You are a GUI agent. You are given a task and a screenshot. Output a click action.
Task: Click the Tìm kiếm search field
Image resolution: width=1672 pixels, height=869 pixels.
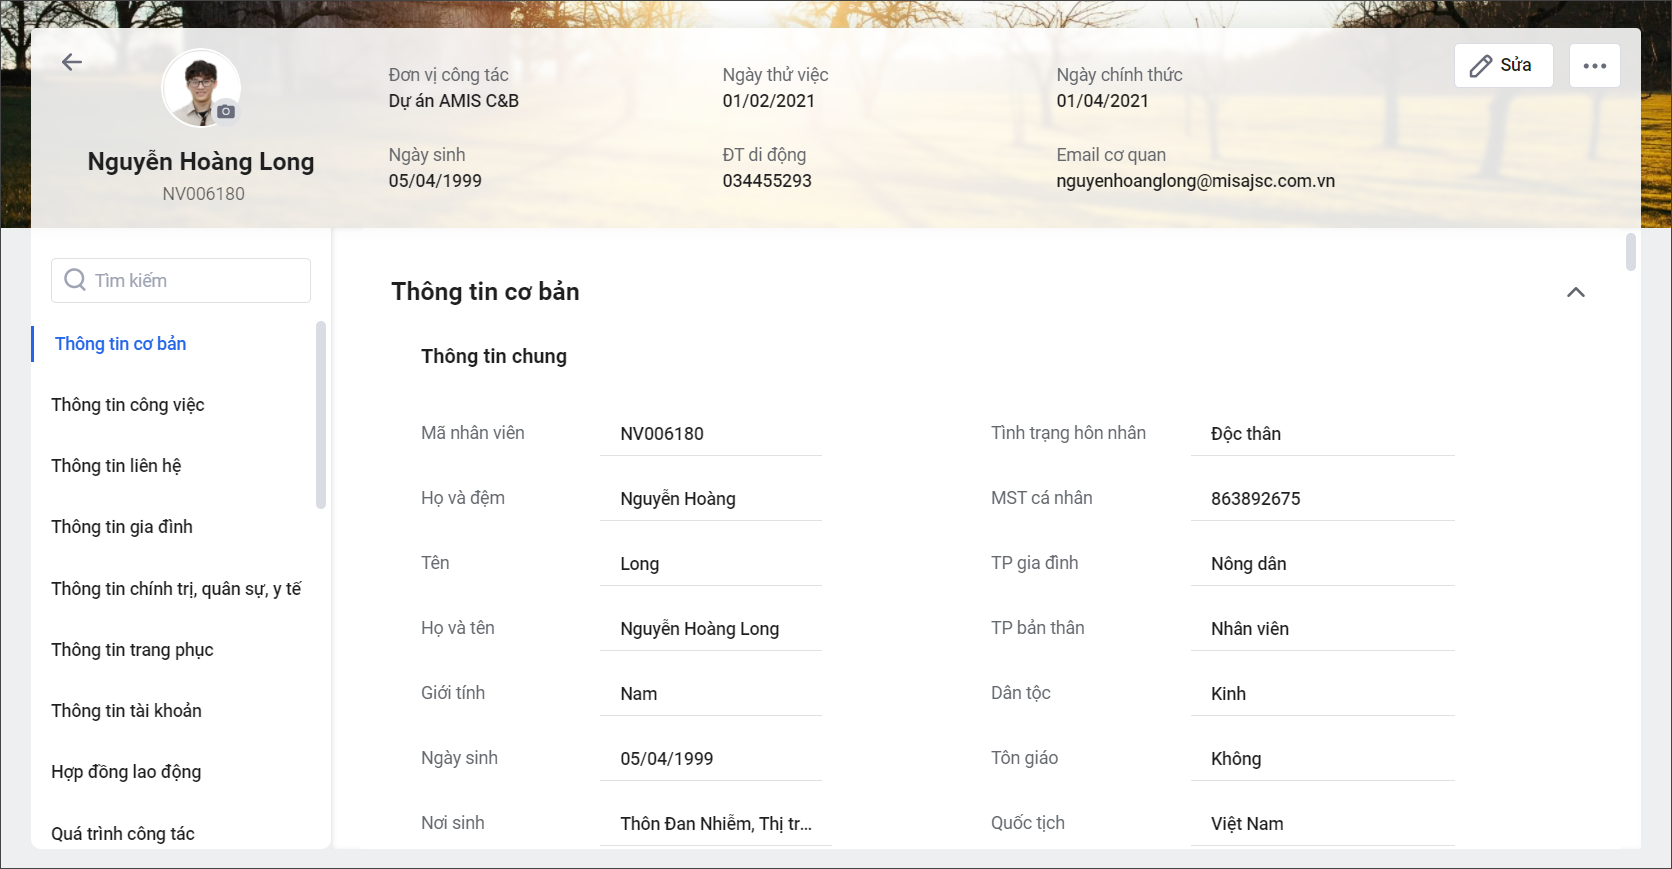tap(181, 280)
